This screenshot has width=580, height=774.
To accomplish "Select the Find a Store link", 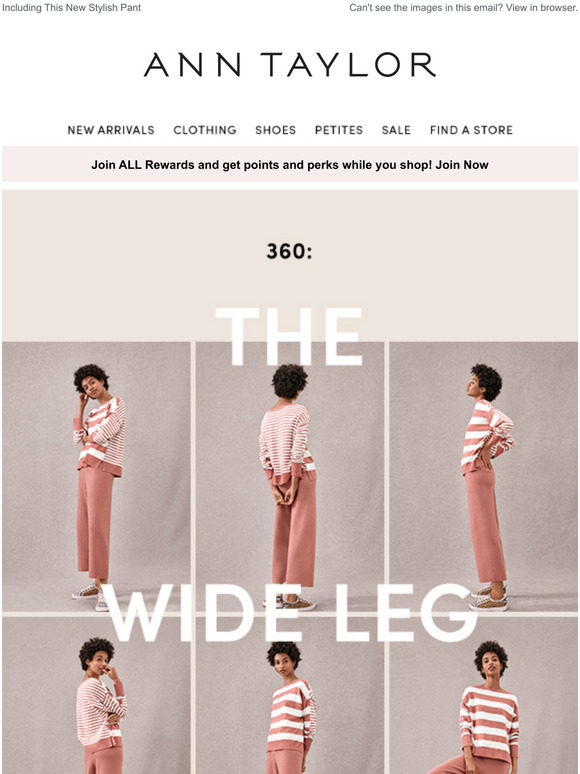I will pos(471,130).
